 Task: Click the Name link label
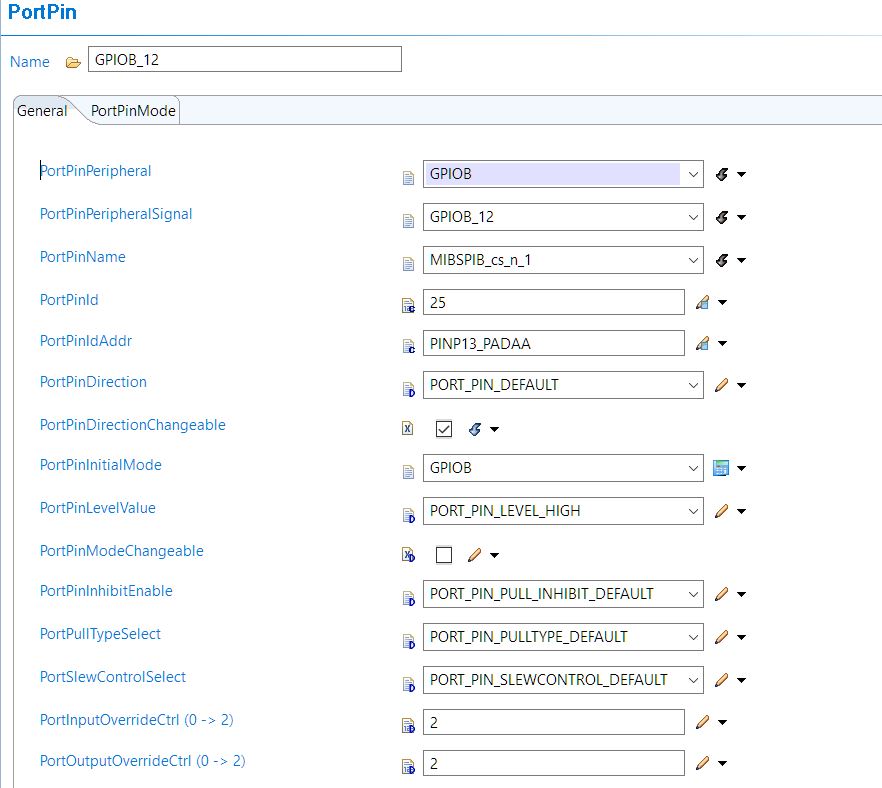(x=30, y=62)
